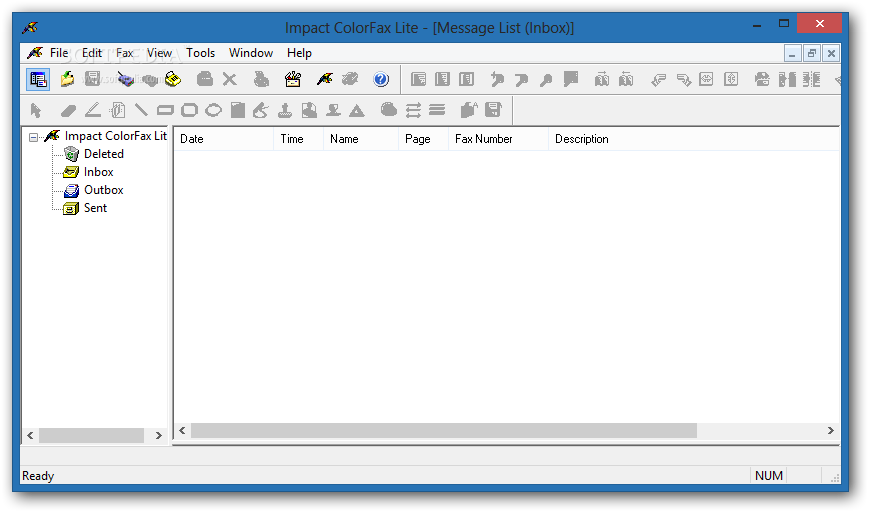Open the Edit menu
The height and width of the screenshot is (512, 869).
(92, 53)
